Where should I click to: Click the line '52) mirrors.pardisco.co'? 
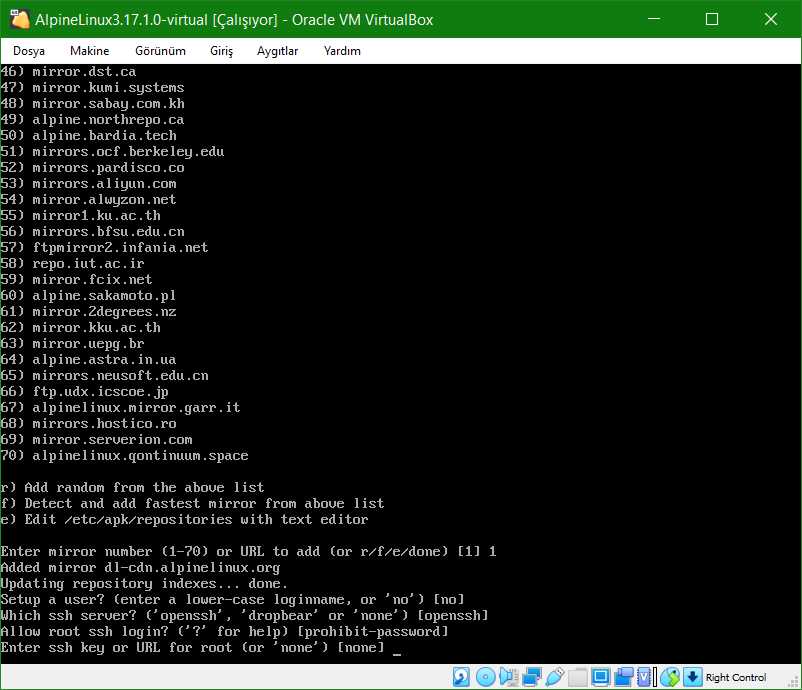(x=92, y=167)
